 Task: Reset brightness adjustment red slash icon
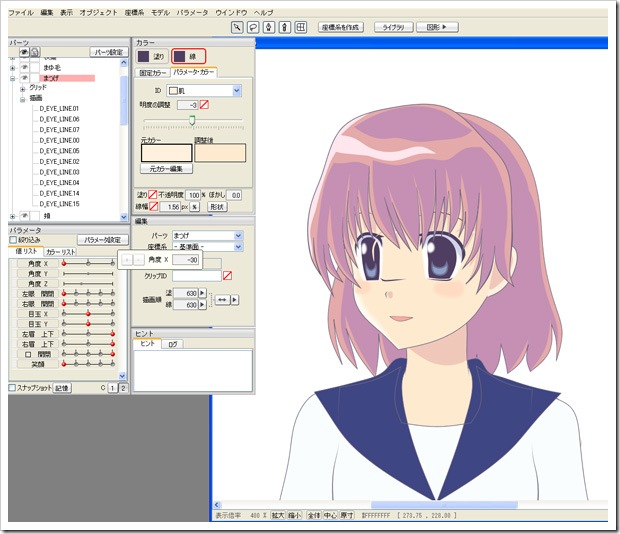204,105
